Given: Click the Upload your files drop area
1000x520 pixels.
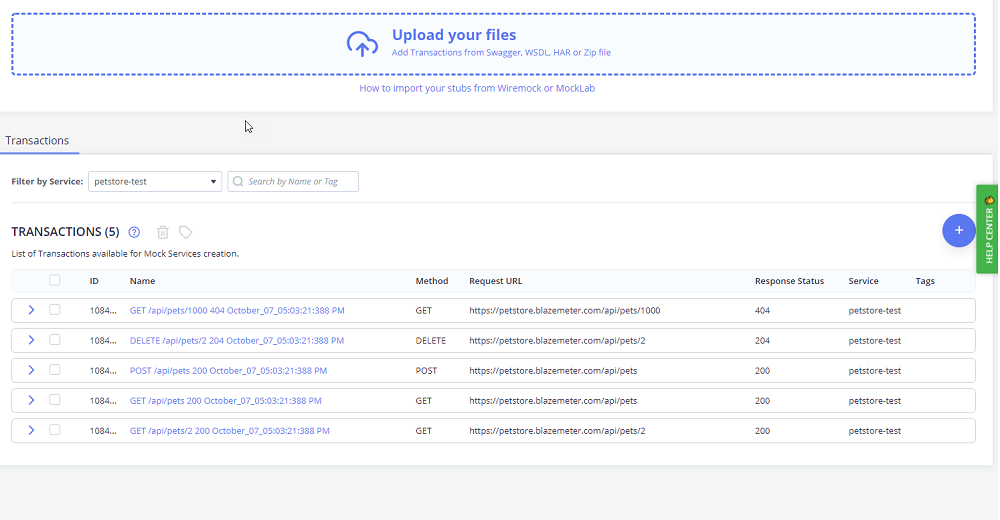Looking at the screenshot, I should [x=494, y=44].
